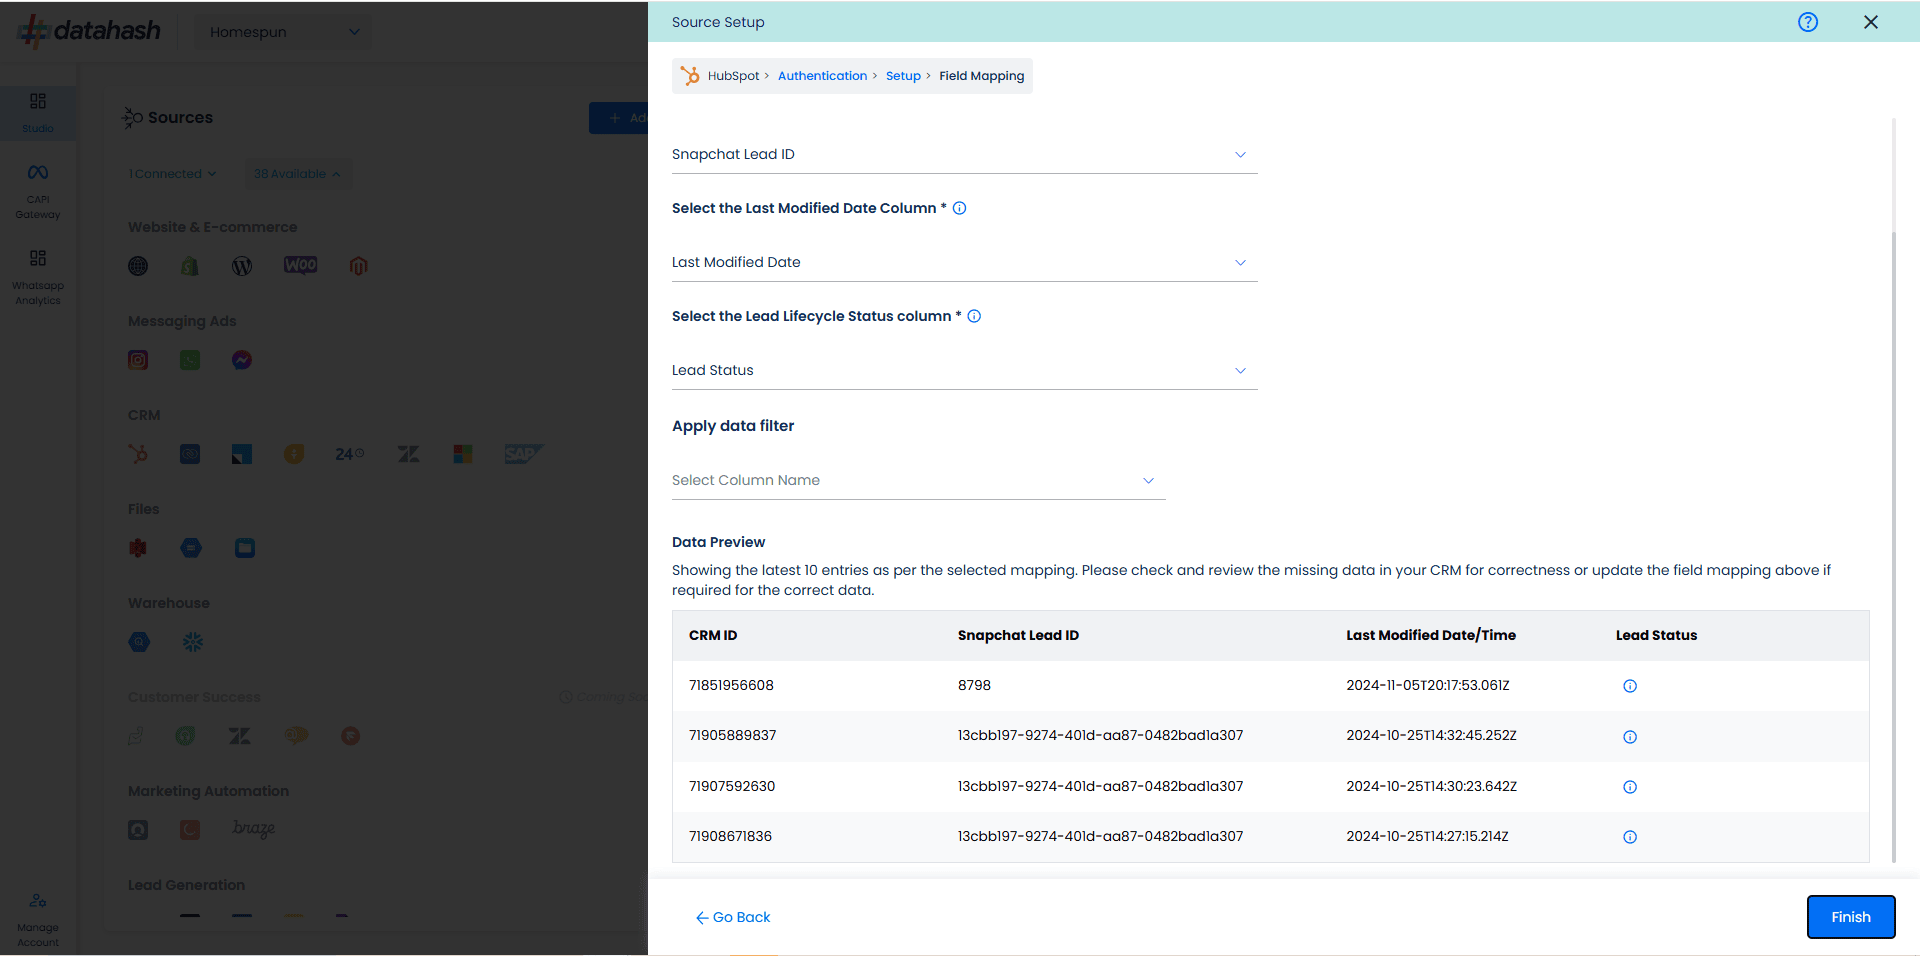The height and width of the screenshot is (956, 1920).
Task: Click CRM ID cell 71905889837
Action: tap(732, 735)
